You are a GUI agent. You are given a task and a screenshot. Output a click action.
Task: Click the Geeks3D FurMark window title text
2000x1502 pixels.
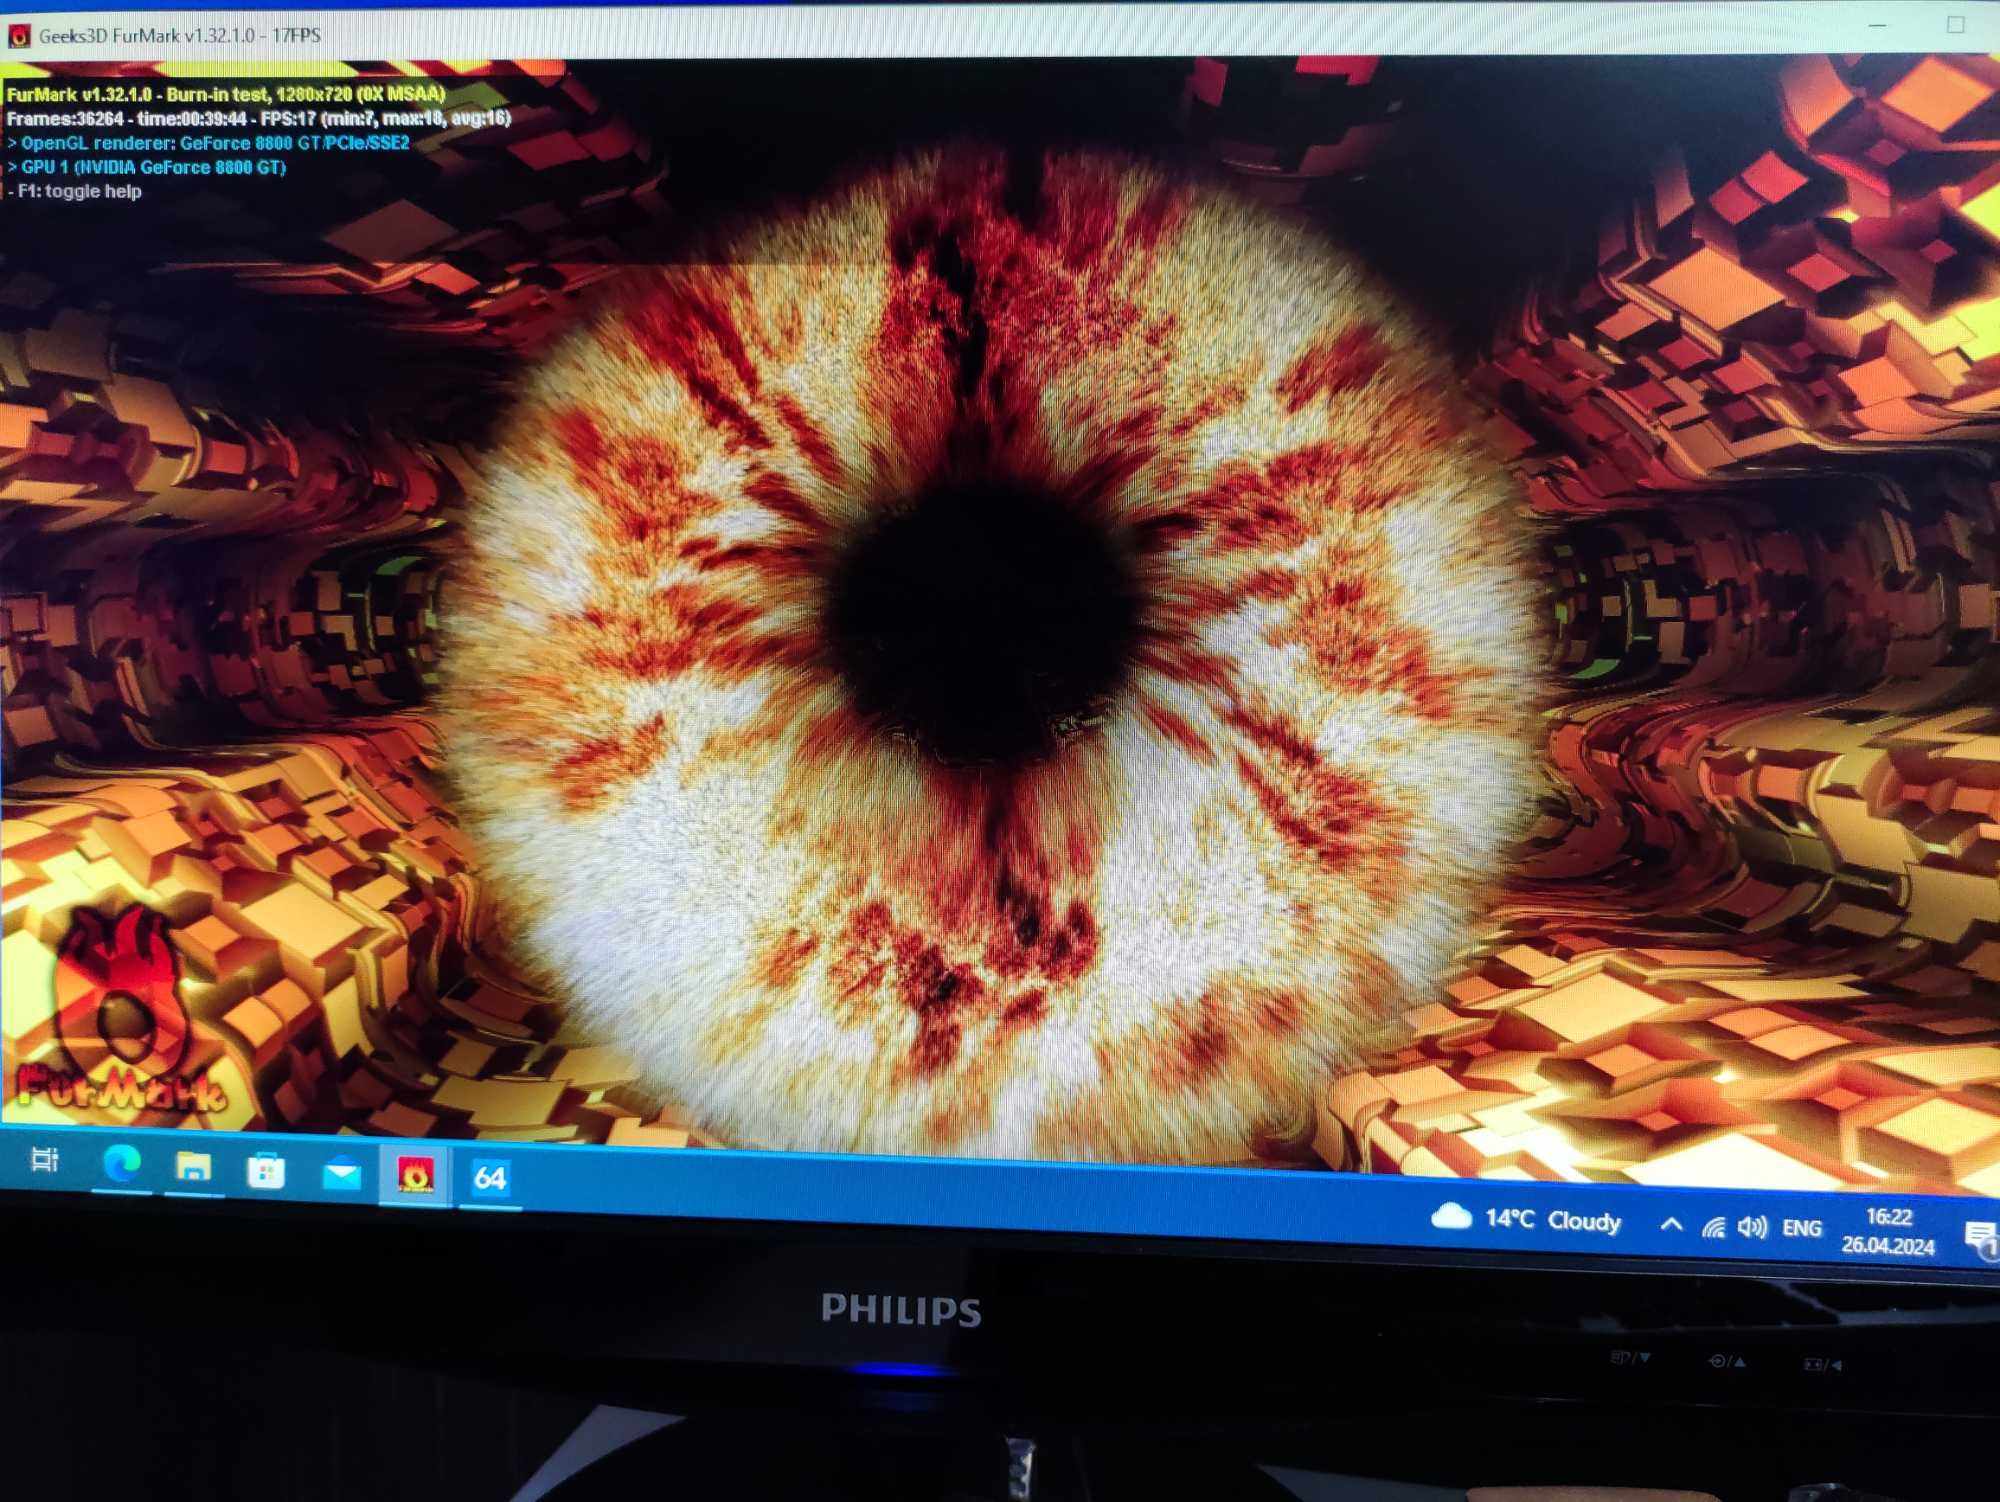pos(180,36)
